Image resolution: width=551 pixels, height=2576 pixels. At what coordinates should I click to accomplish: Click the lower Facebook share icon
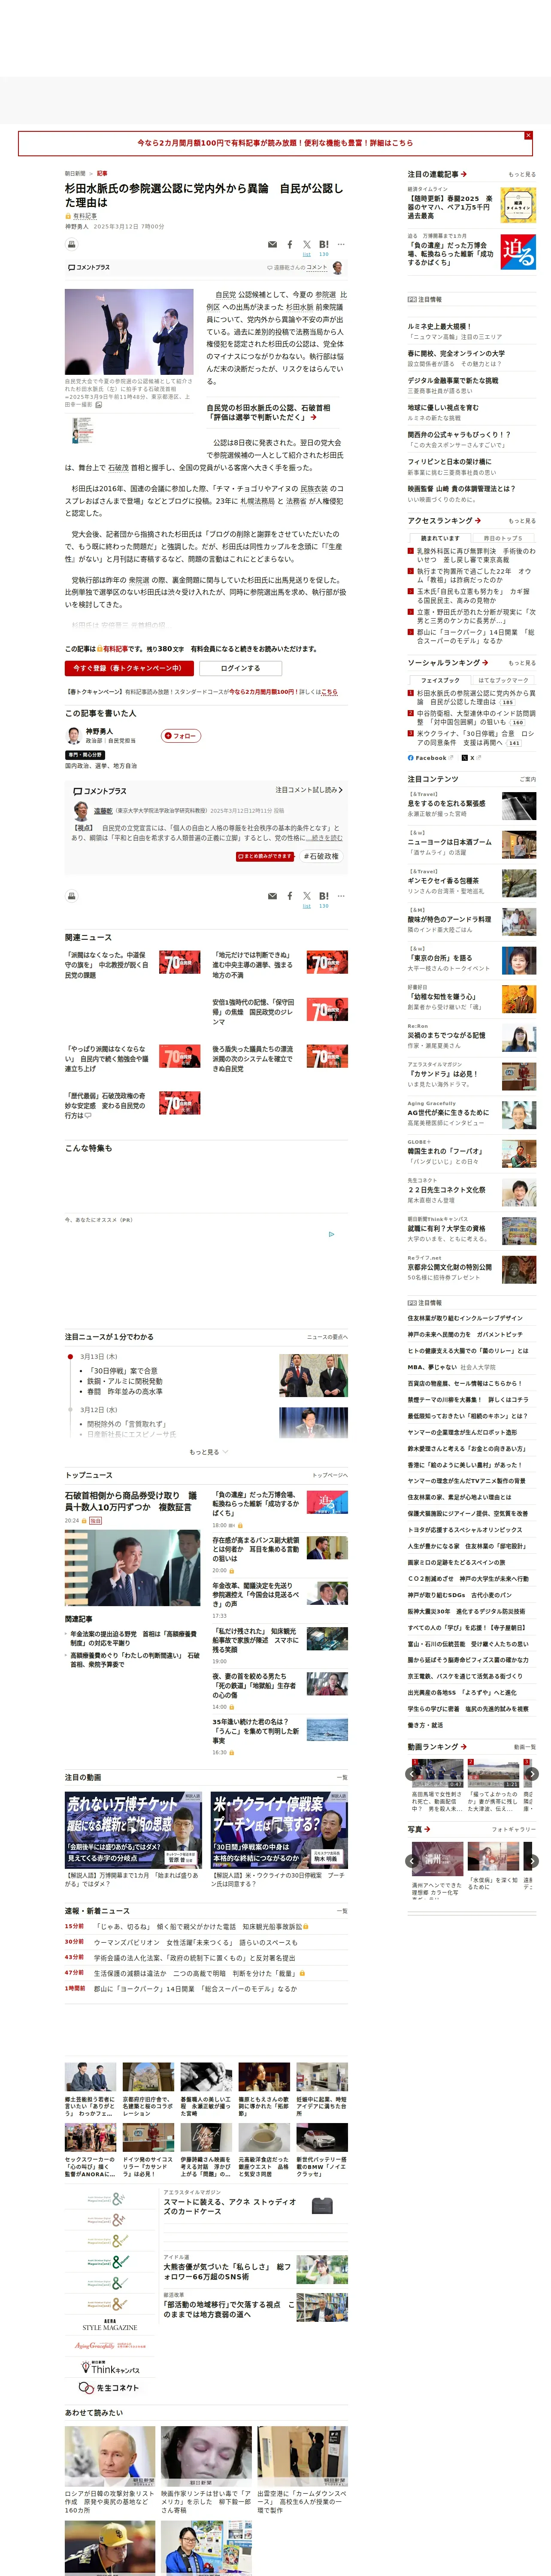click(x=290, y=896)
